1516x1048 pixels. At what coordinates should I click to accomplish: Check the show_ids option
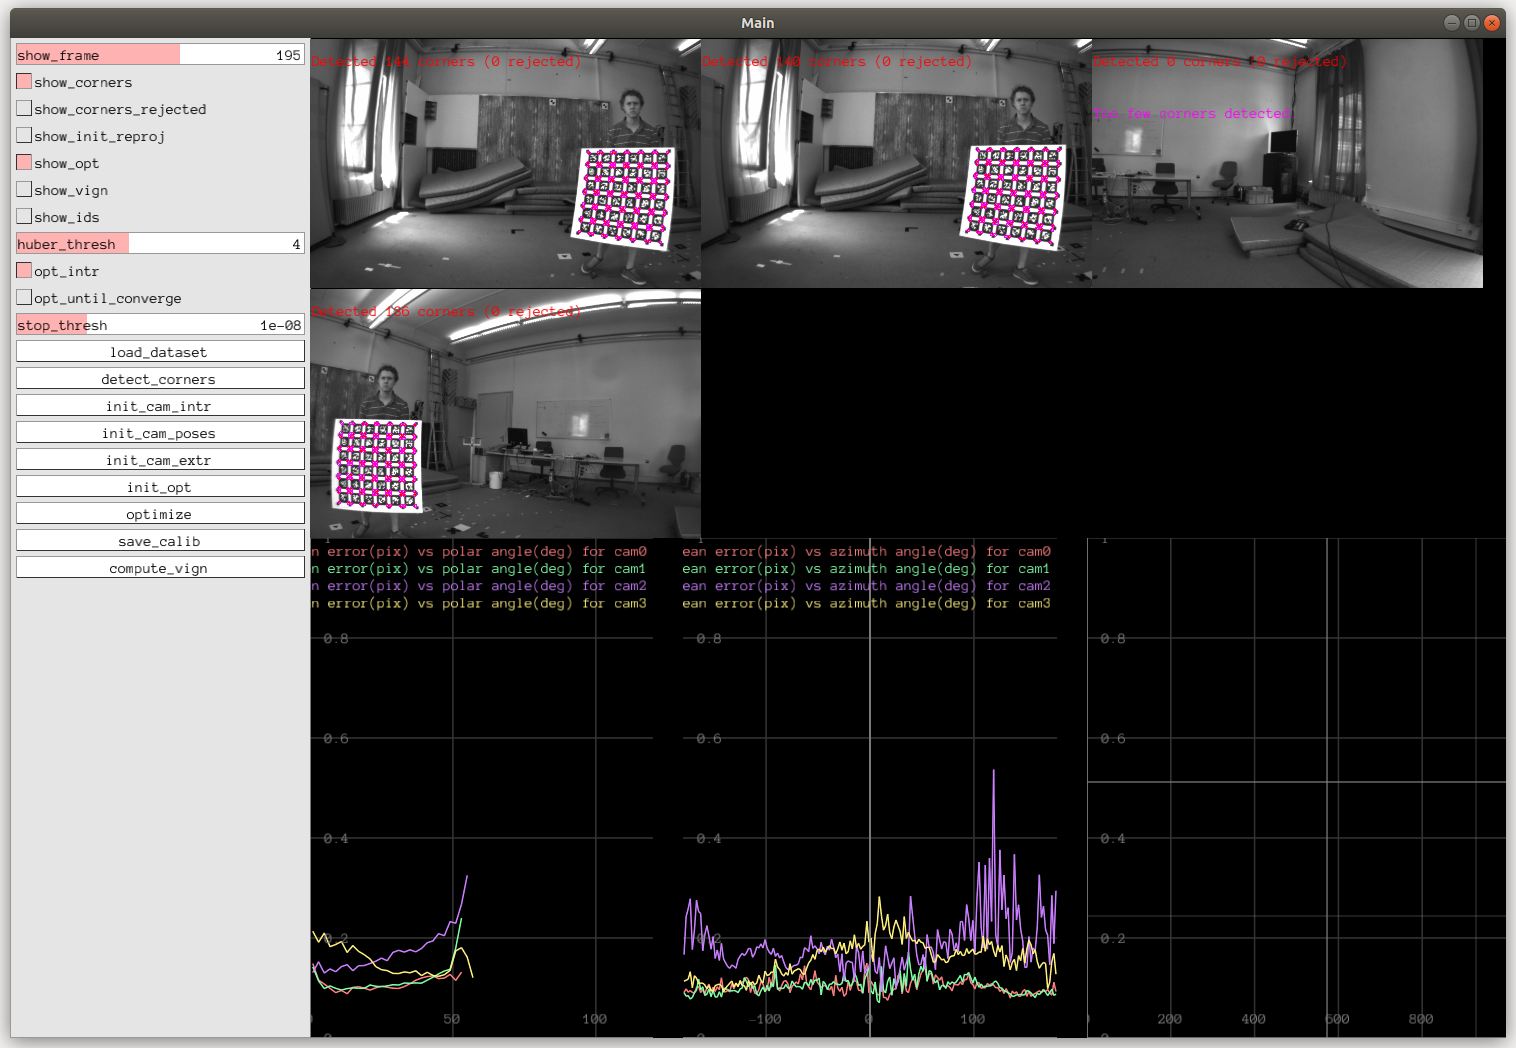pyautogui.click(x=24, y=217)
